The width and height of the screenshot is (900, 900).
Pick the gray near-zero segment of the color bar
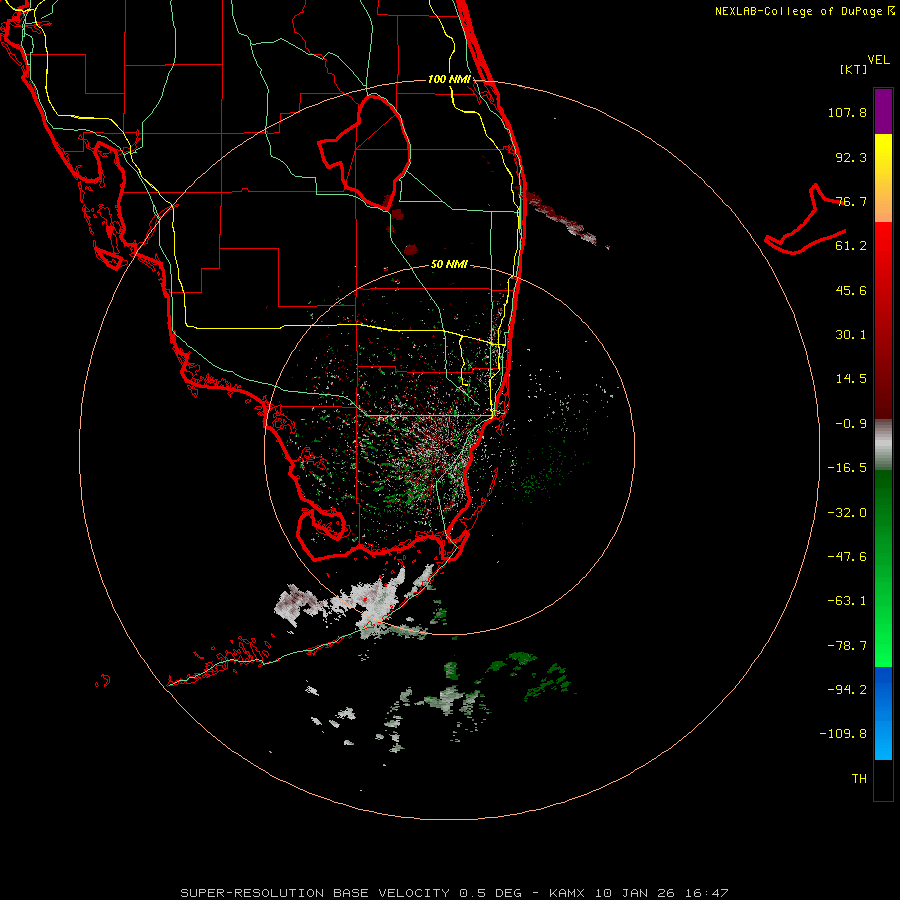883,445
